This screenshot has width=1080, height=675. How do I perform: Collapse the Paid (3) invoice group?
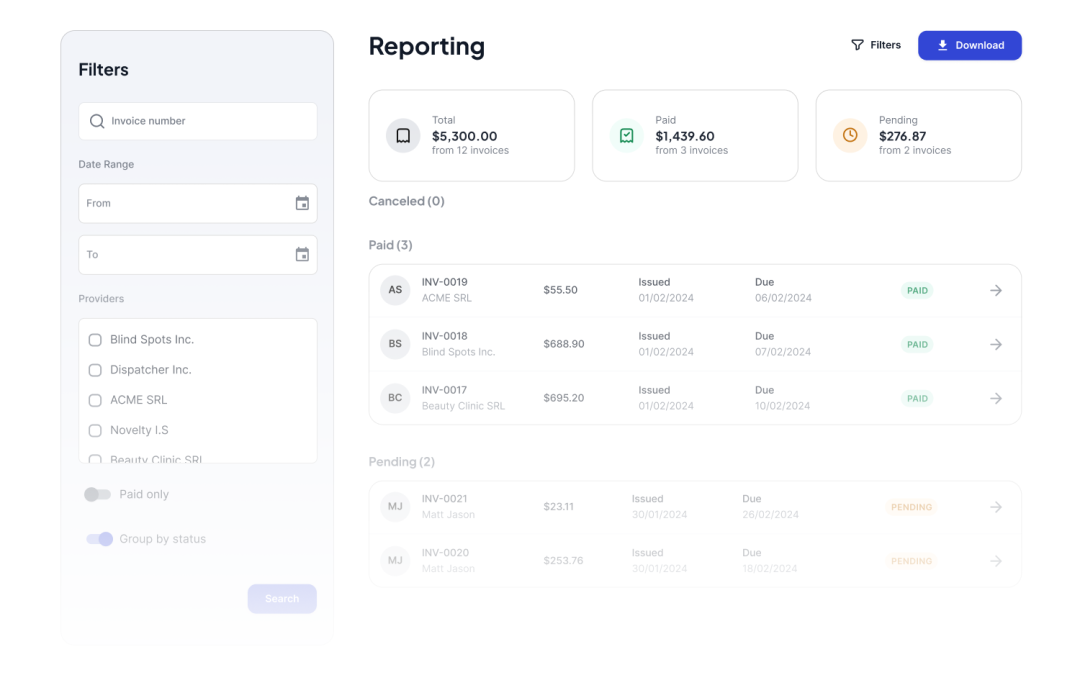point(390,245)
